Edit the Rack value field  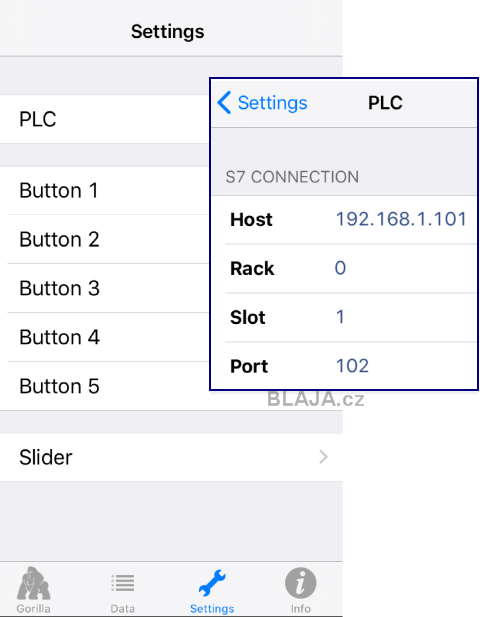pyautogui.click(x=340, y=268)
